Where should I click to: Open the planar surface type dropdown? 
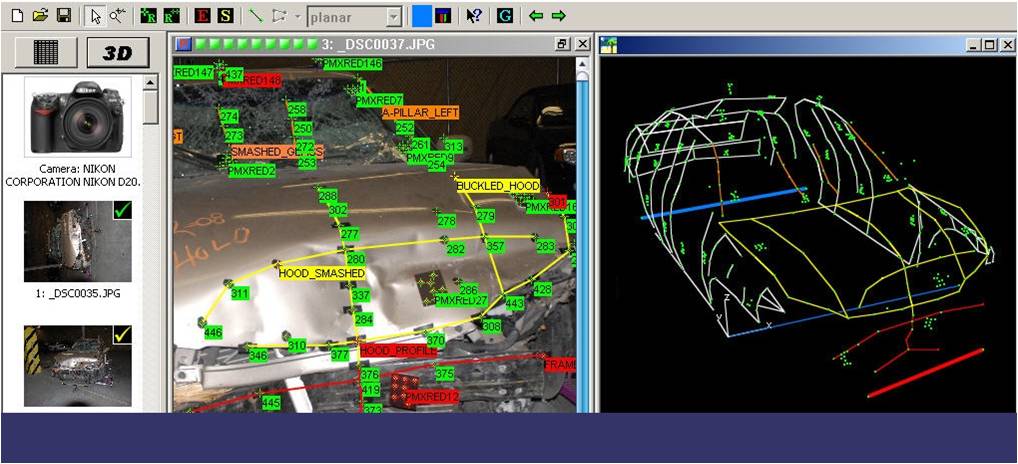pyautogui.click(x=394, y=17)
